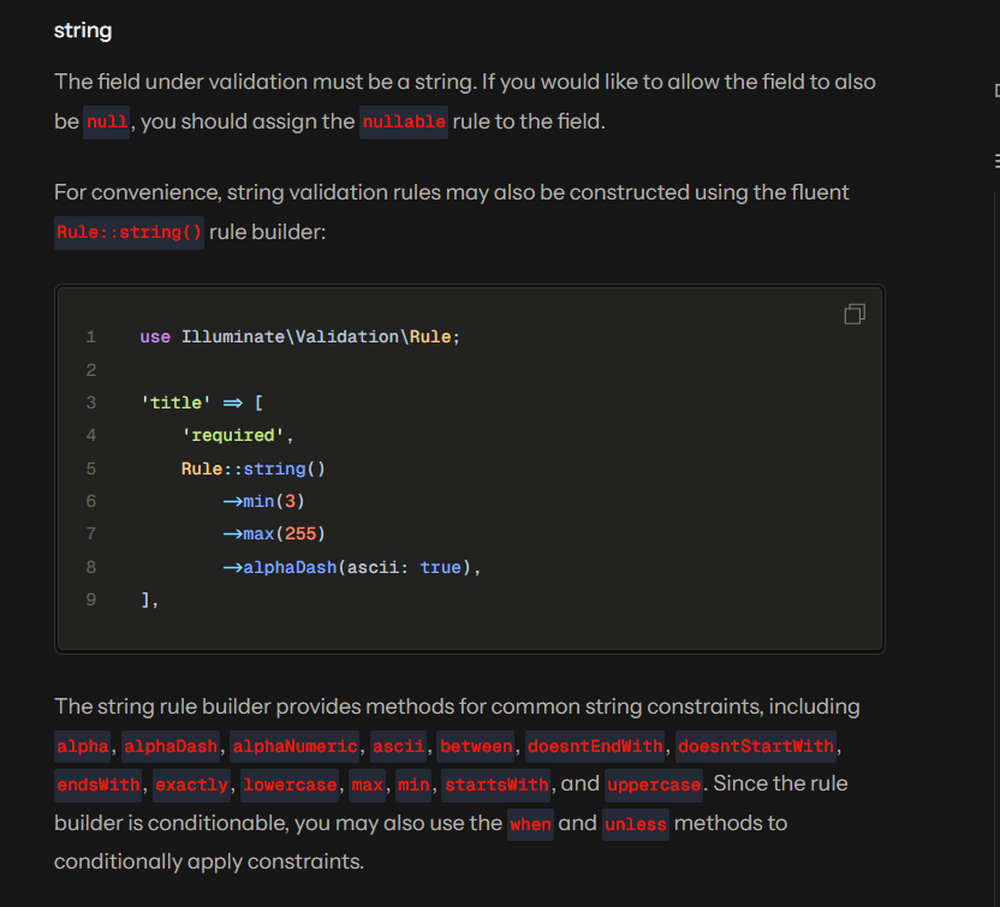Click the startsWith constraint label
This screenshot has width=1000, height=907.
(x=497, y=785)
